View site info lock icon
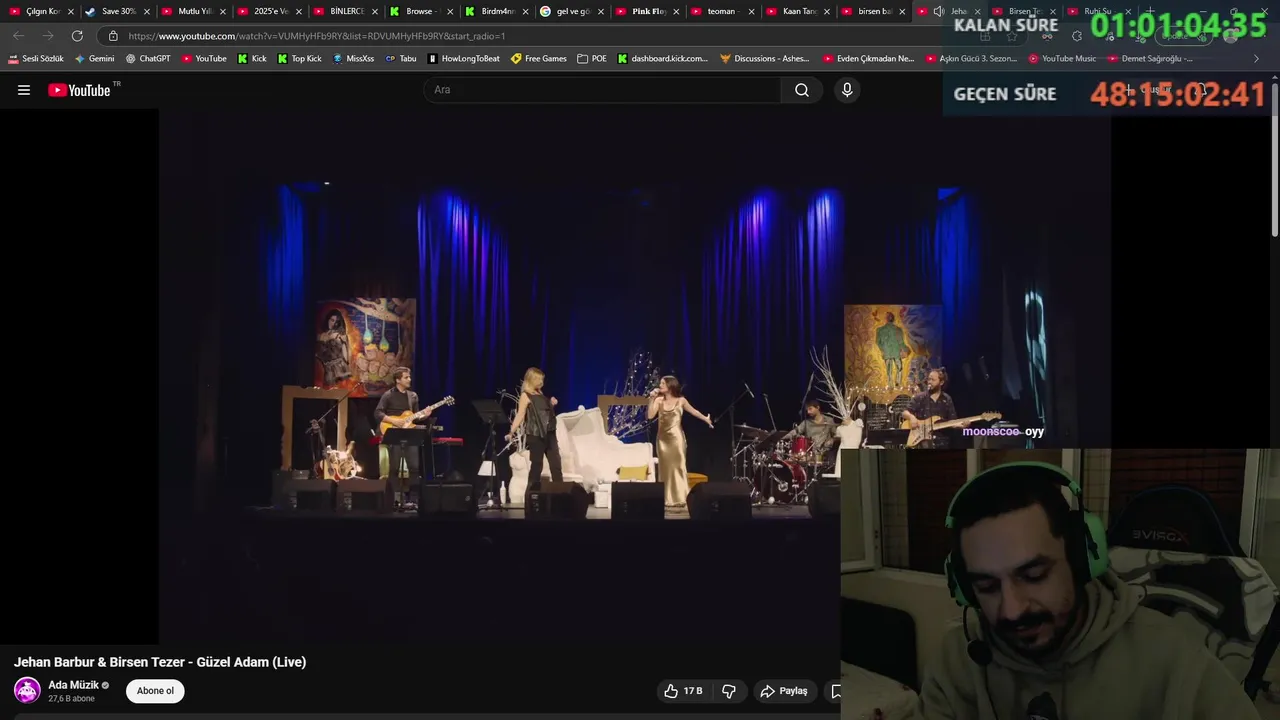 point(113,36)
